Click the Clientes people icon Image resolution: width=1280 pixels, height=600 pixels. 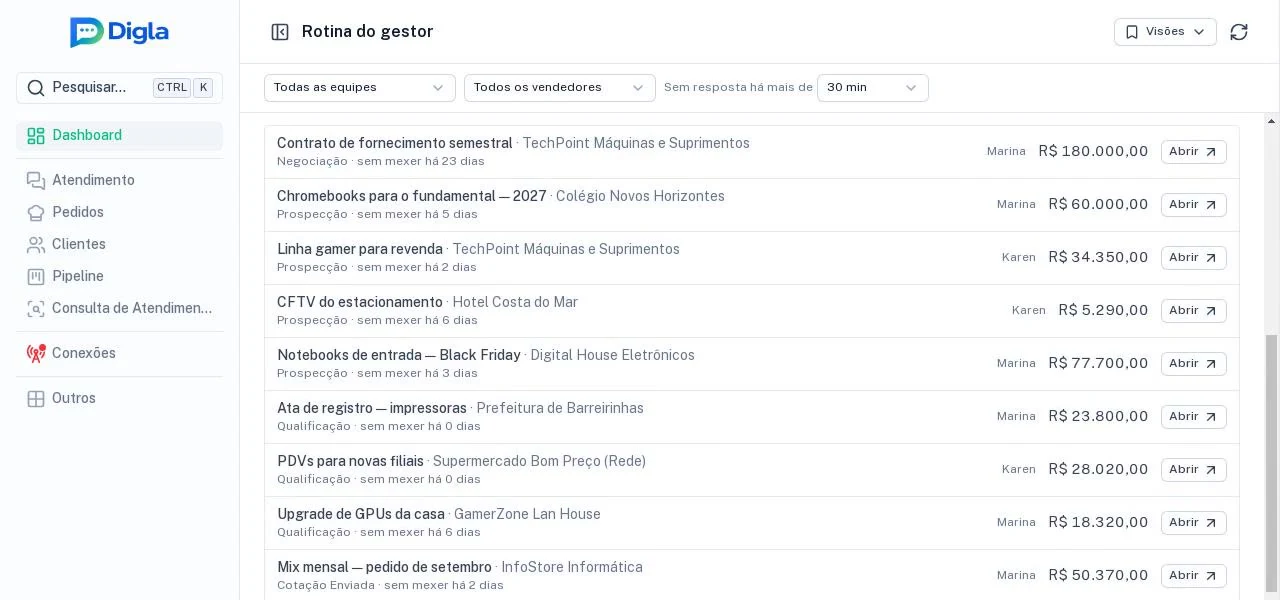(x=36, y=244)
